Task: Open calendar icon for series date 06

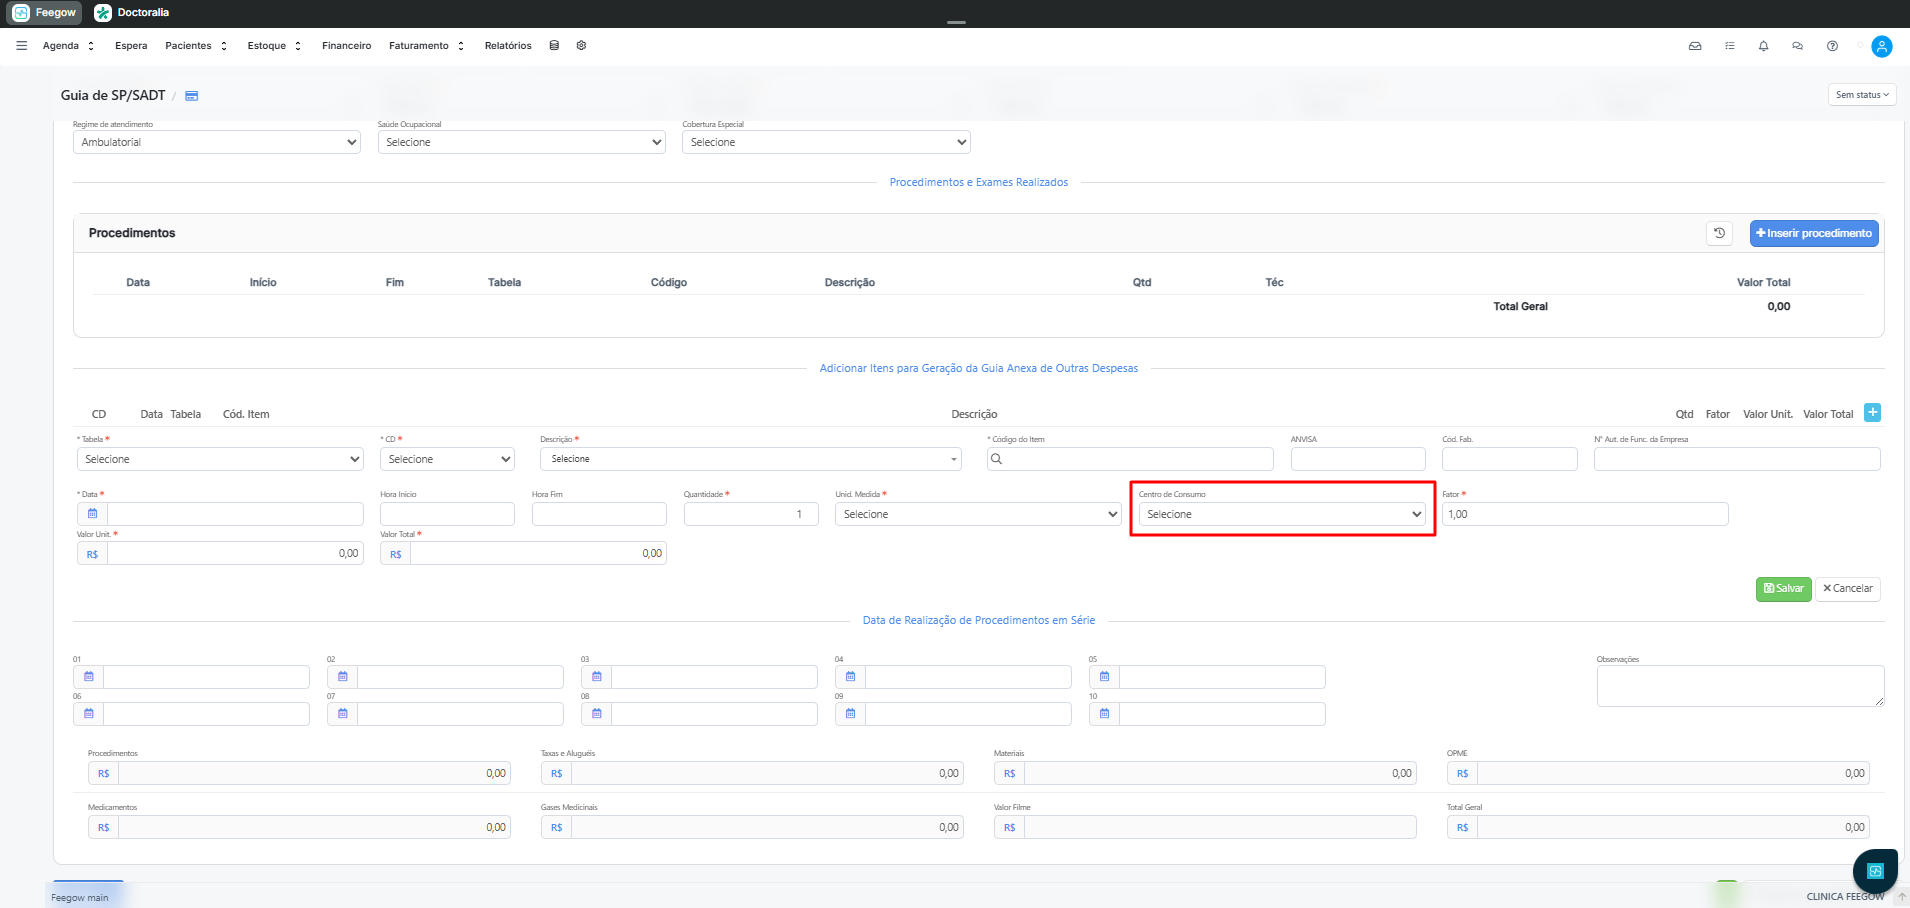Action: [88, 714]
